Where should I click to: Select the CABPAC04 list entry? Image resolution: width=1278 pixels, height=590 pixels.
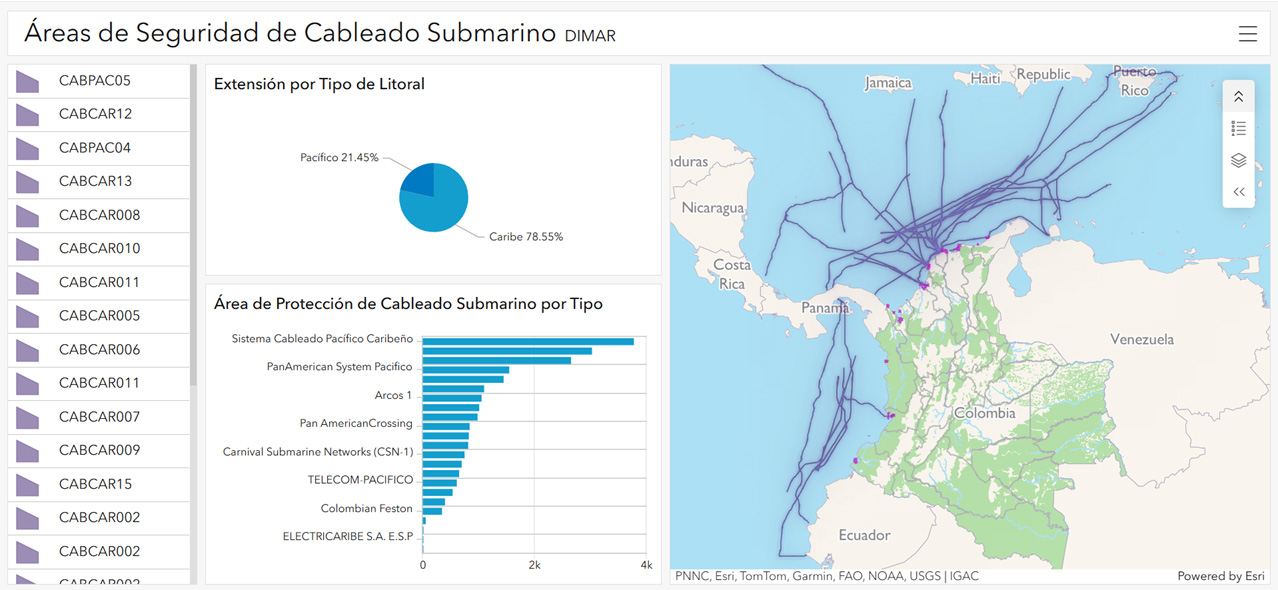click(95, 148)
